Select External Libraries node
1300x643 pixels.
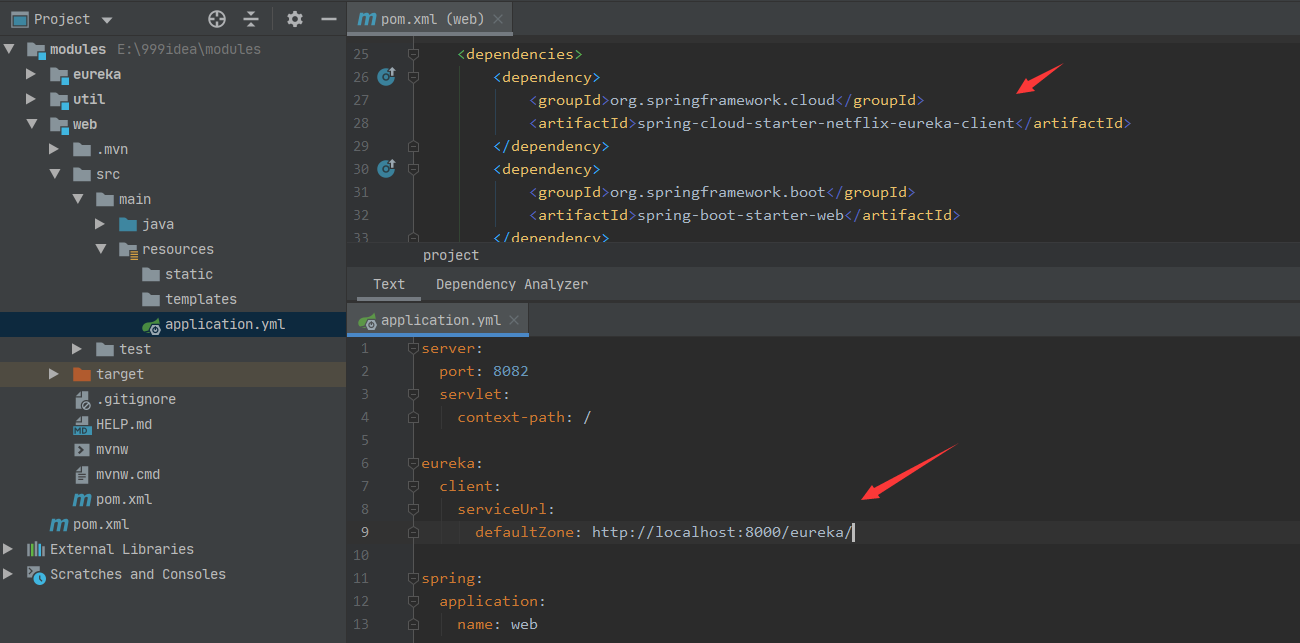pos(122,549)
